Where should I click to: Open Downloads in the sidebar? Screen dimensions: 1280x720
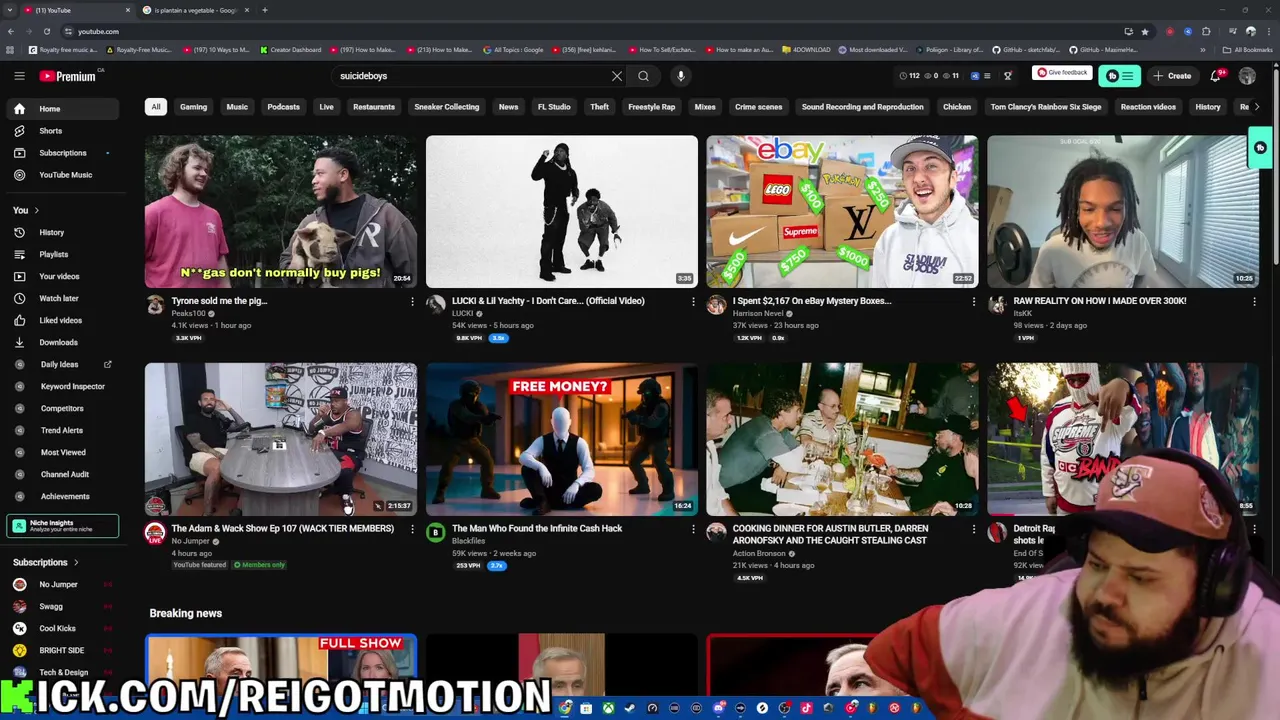[62, 343]
